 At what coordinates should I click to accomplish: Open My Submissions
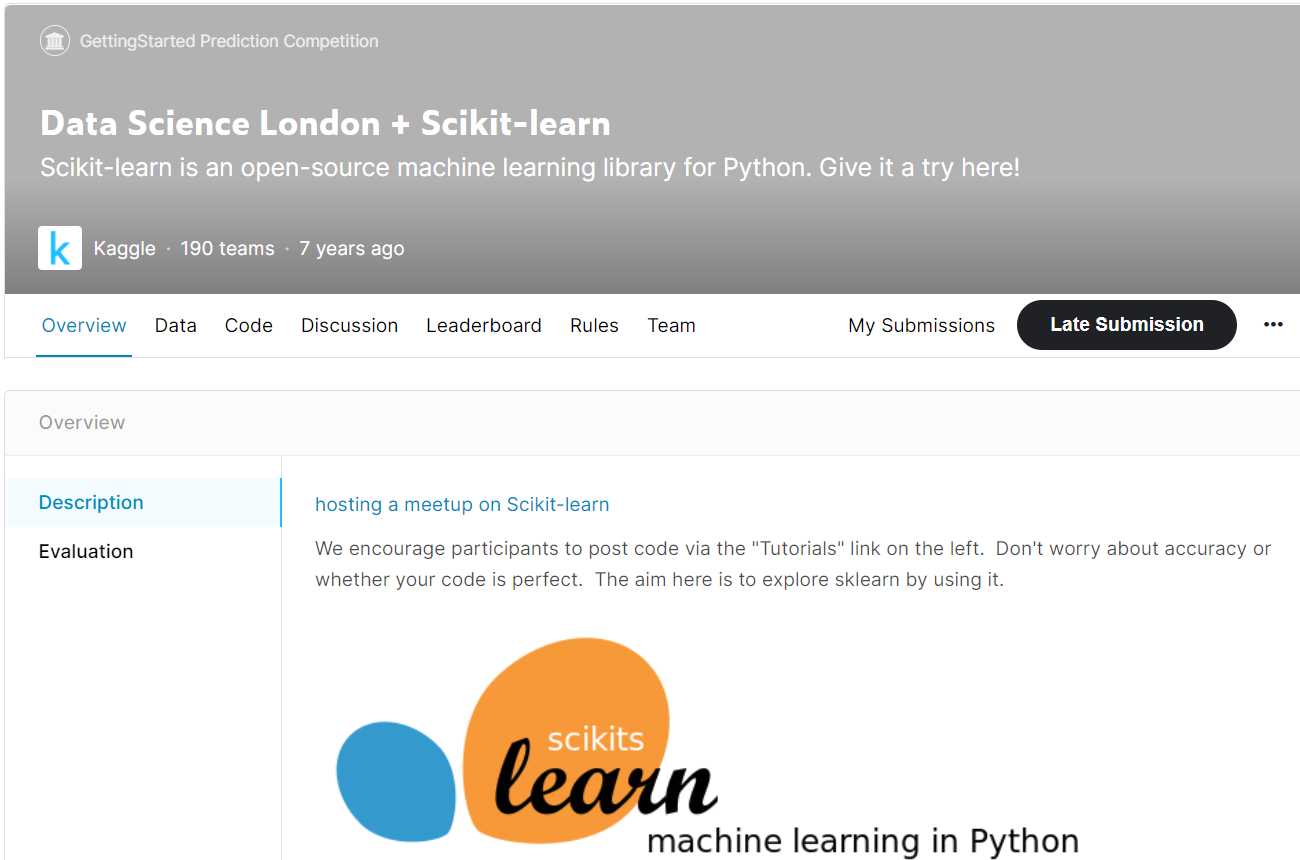pos(922,325)
